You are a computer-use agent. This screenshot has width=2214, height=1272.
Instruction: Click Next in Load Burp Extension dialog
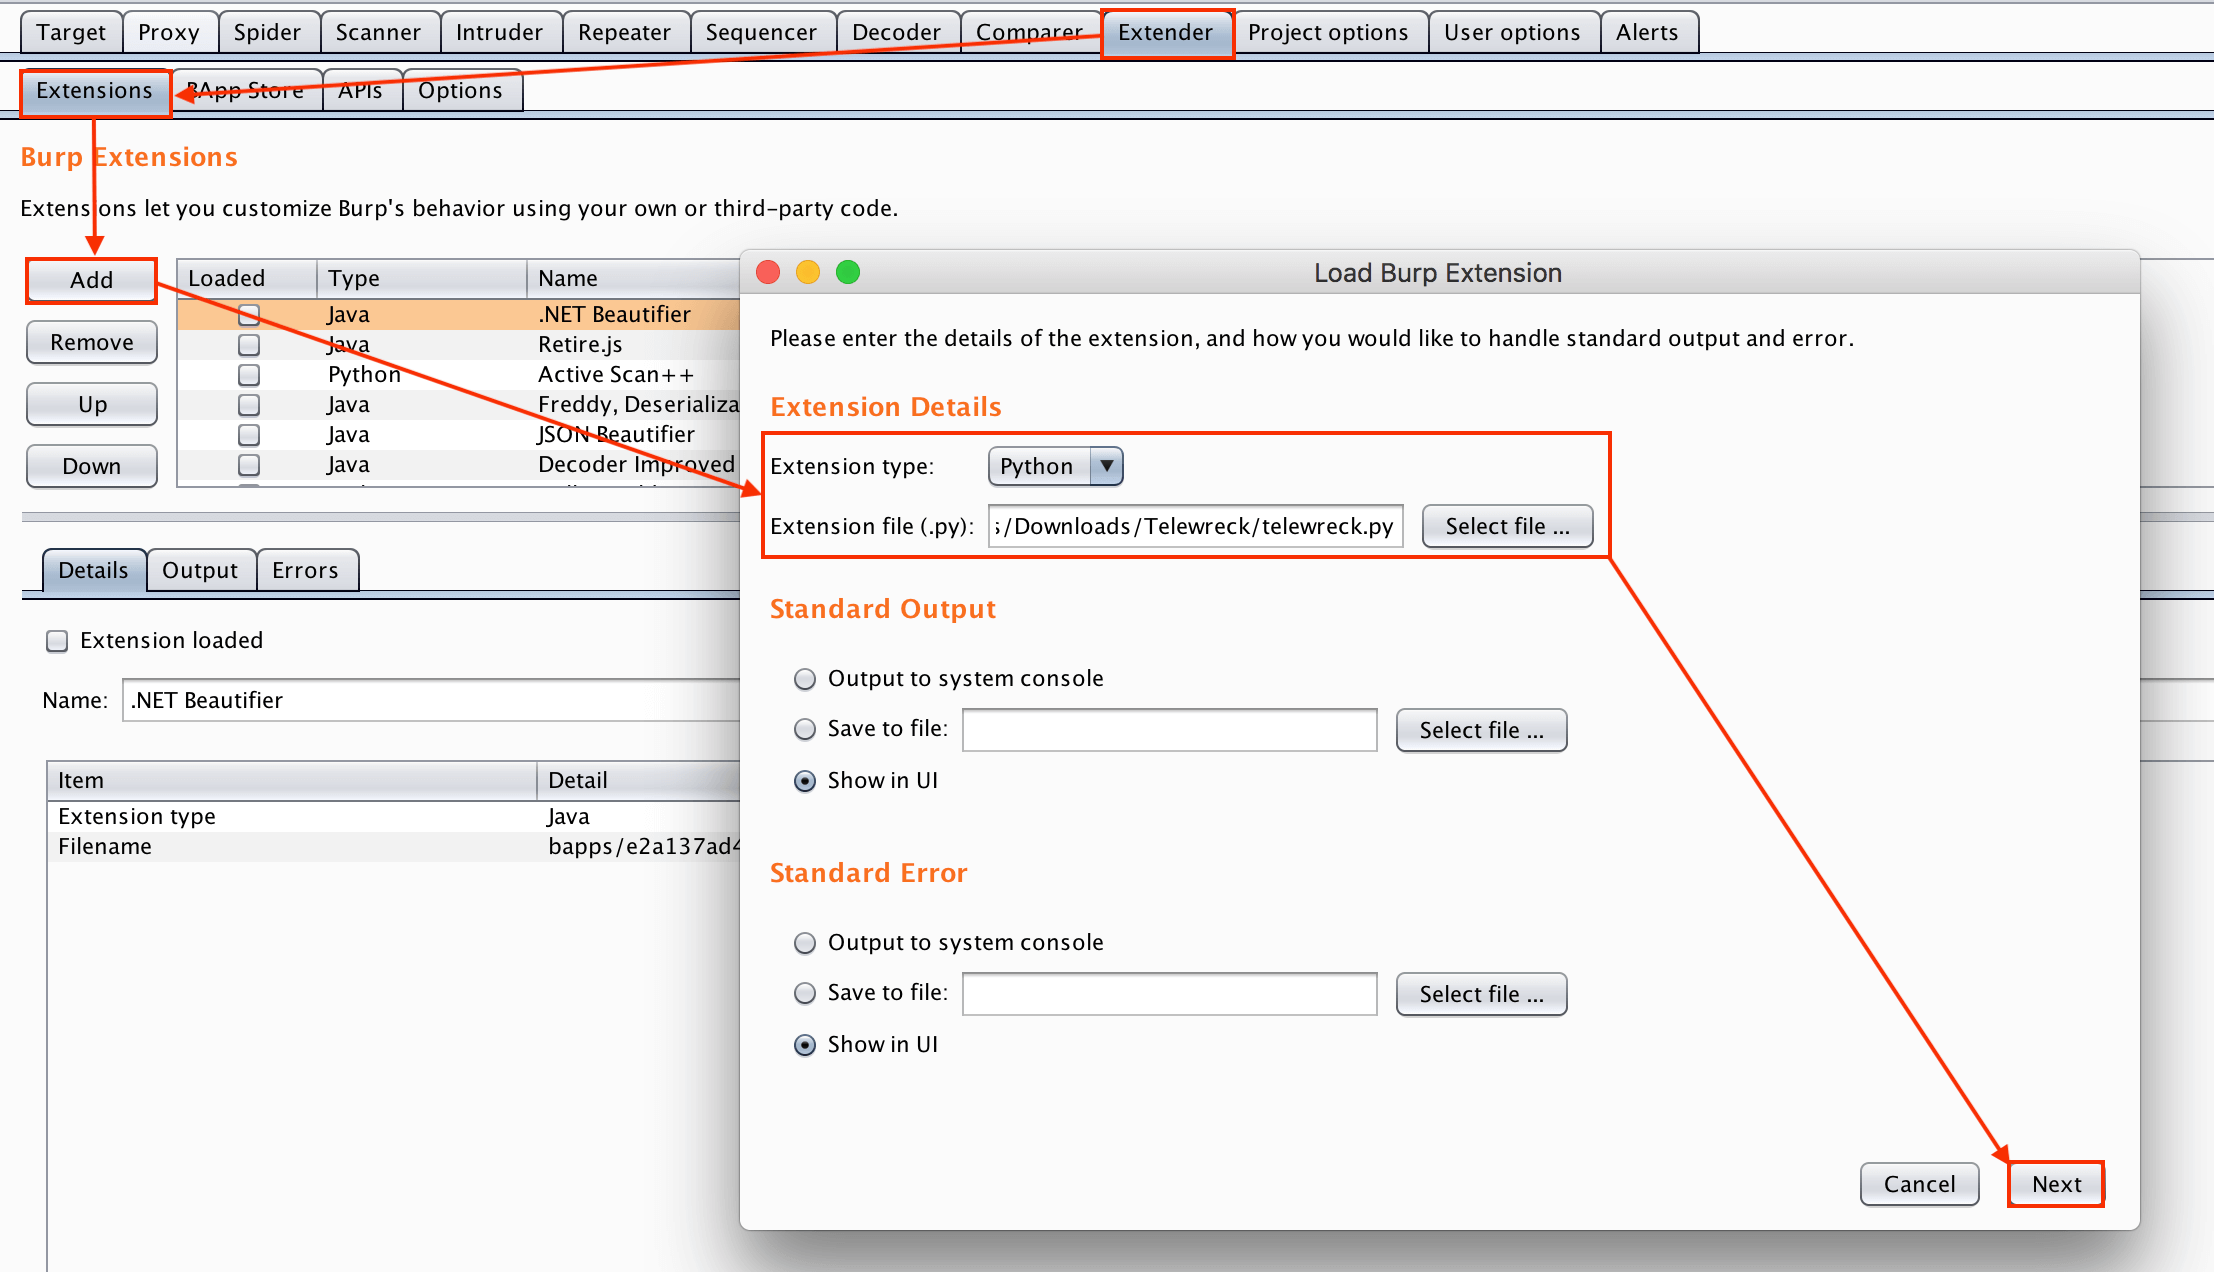click(x=2056, y=1184)
